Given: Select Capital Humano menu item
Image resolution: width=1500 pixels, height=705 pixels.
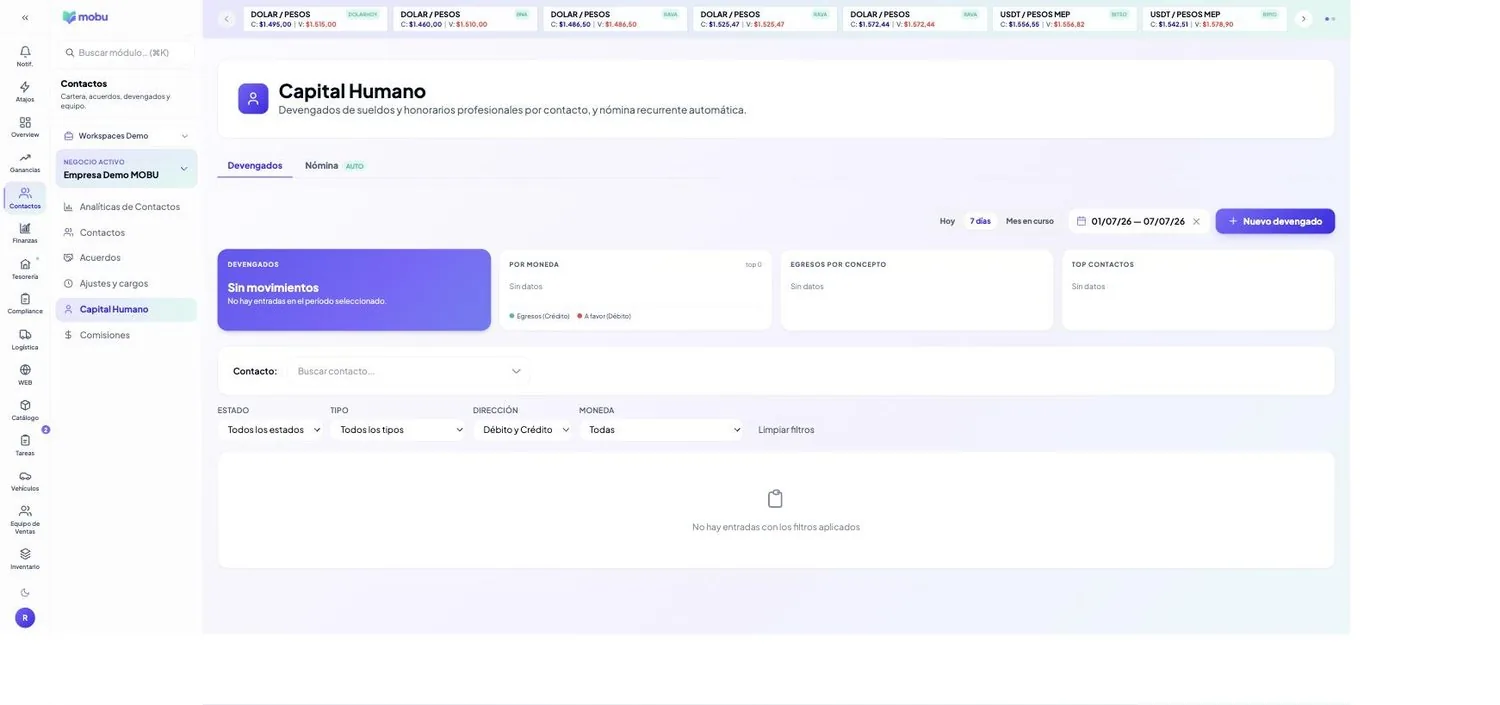Looking at the screenshot, I should 126,309.
